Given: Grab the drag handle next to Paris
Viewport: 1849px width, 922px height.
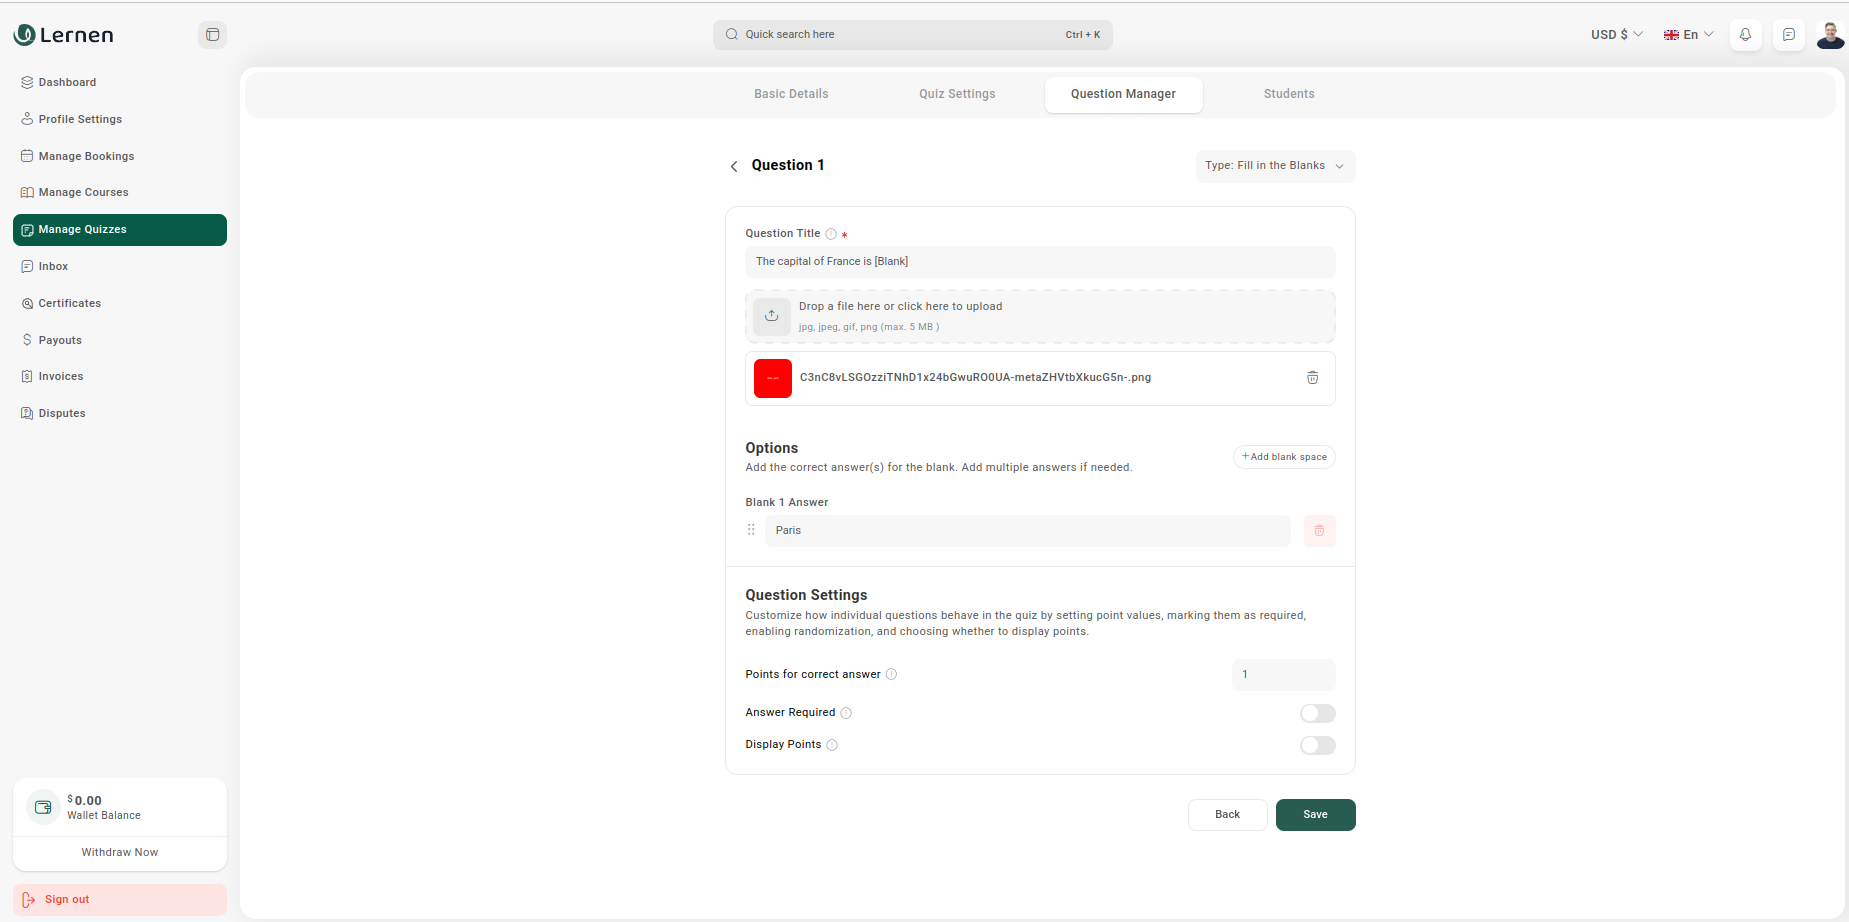Looking at the screenshot, I should pos(751,530).
